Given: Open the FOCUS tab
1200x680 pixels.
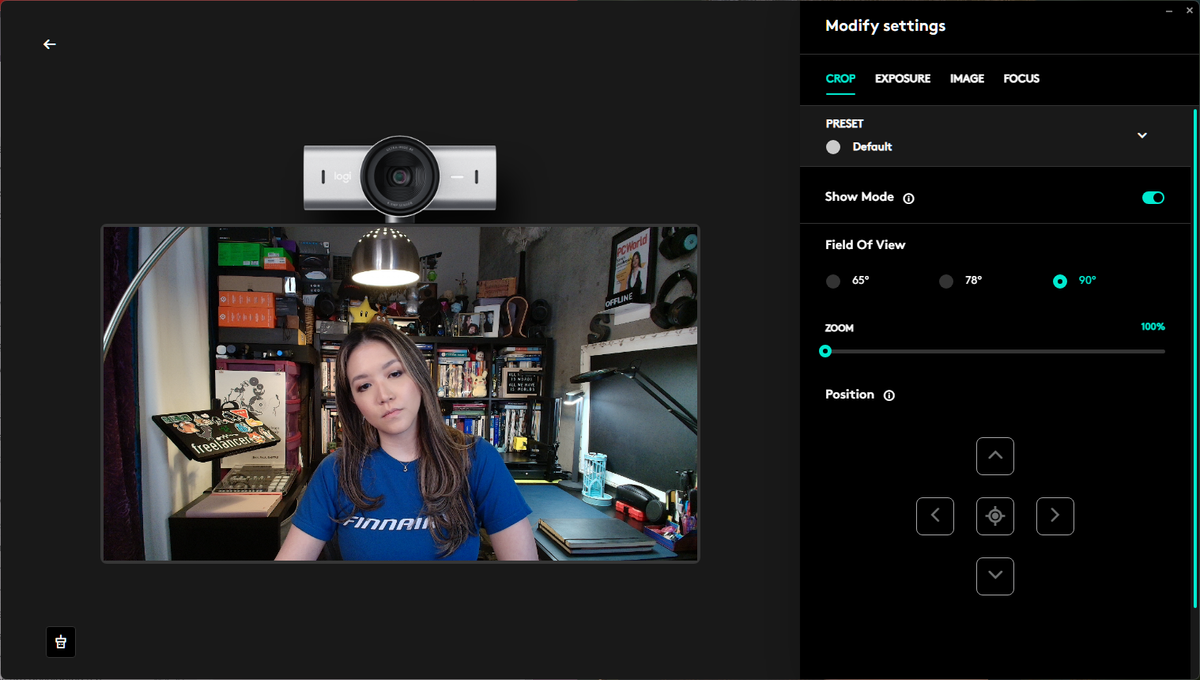Looking at the screenshot, I should 1022,78.
